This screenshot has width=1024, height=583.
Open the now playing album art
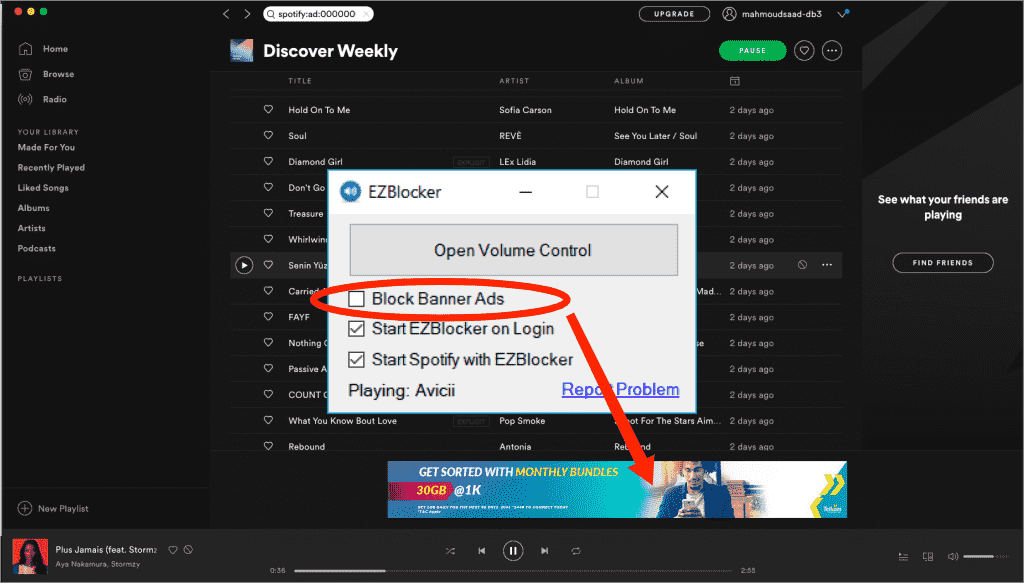coord(30,556)
